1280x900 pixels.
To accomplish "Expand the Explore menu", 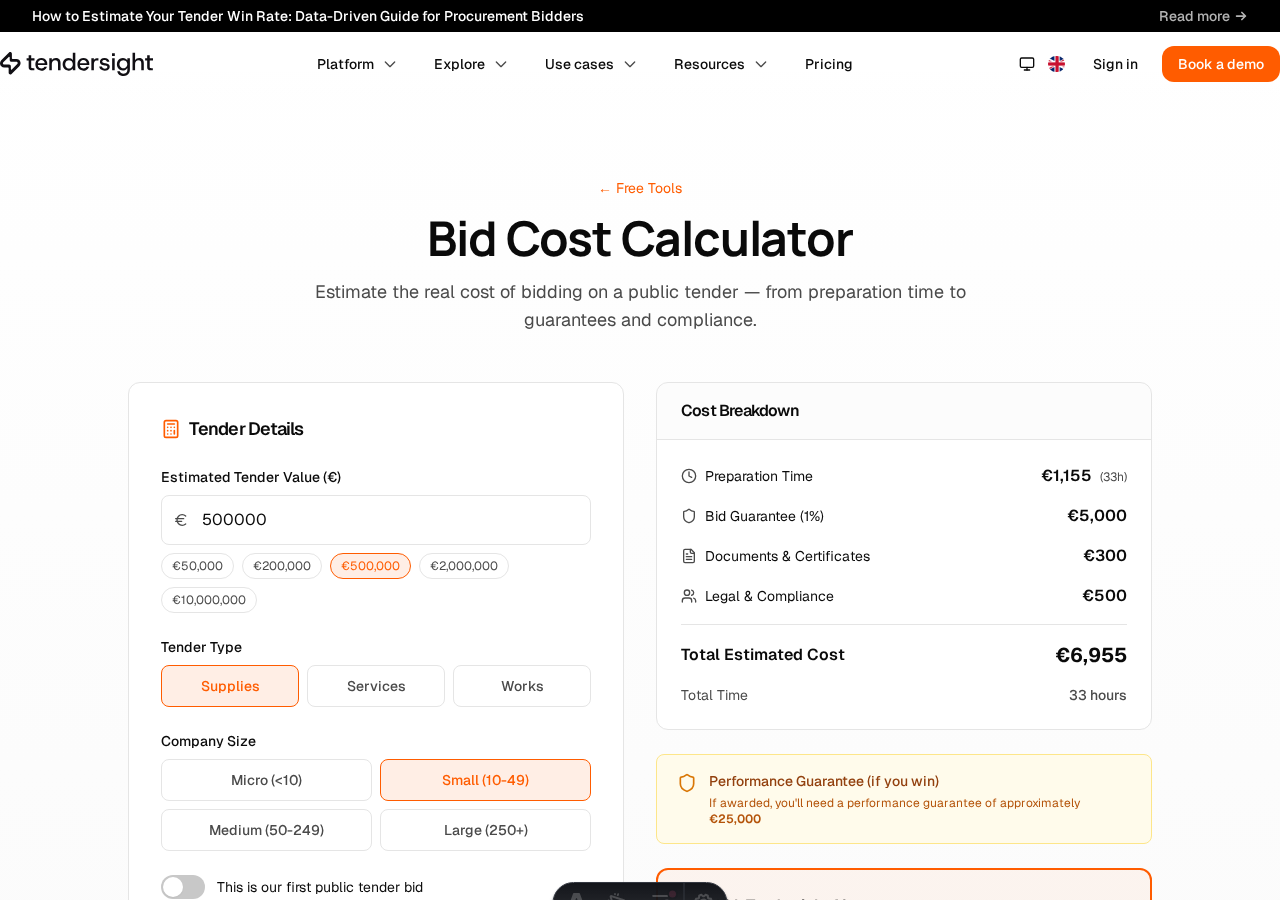I will (471, 64).
